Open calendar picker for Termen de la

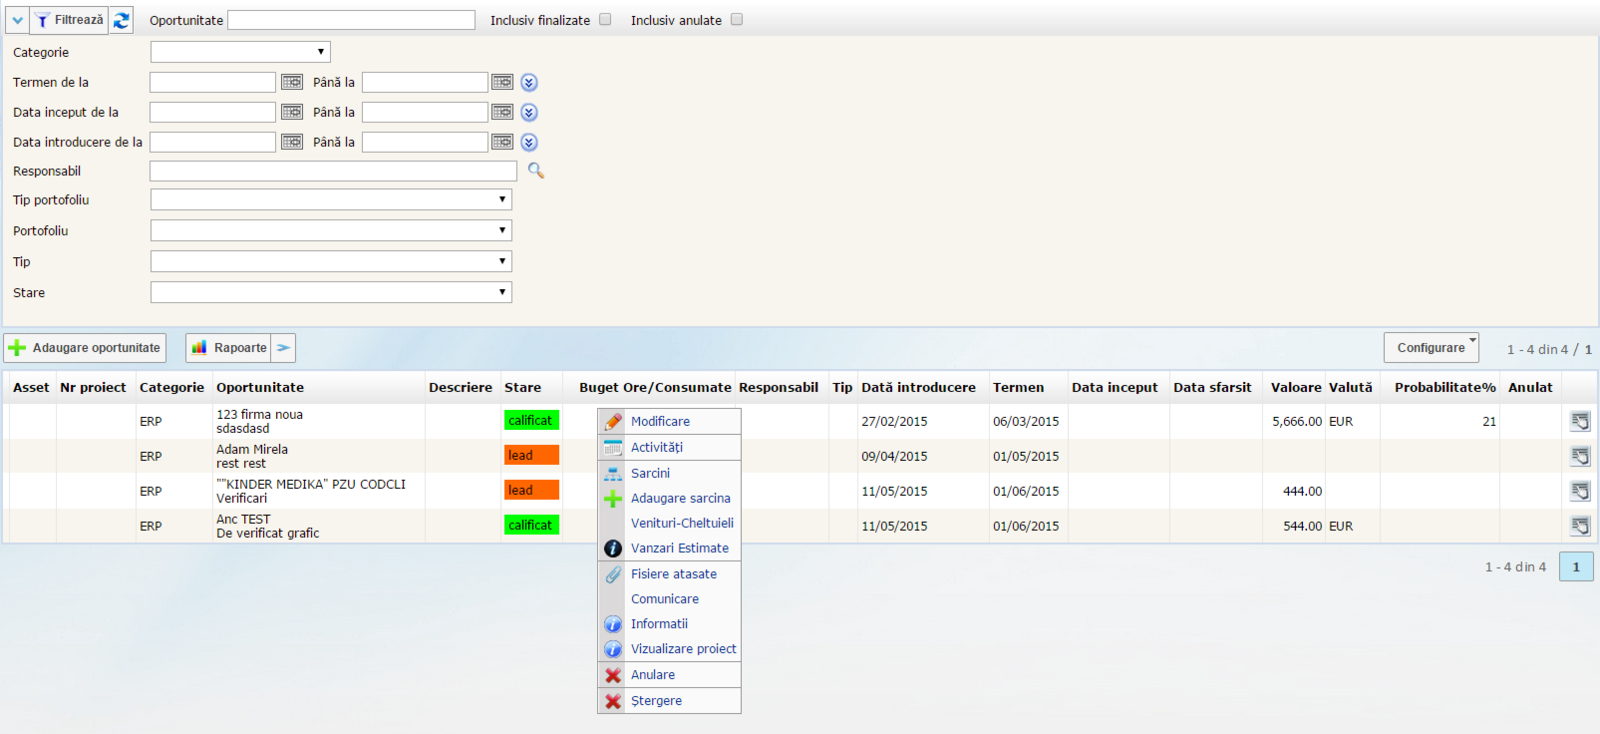[x=291, y=82]
